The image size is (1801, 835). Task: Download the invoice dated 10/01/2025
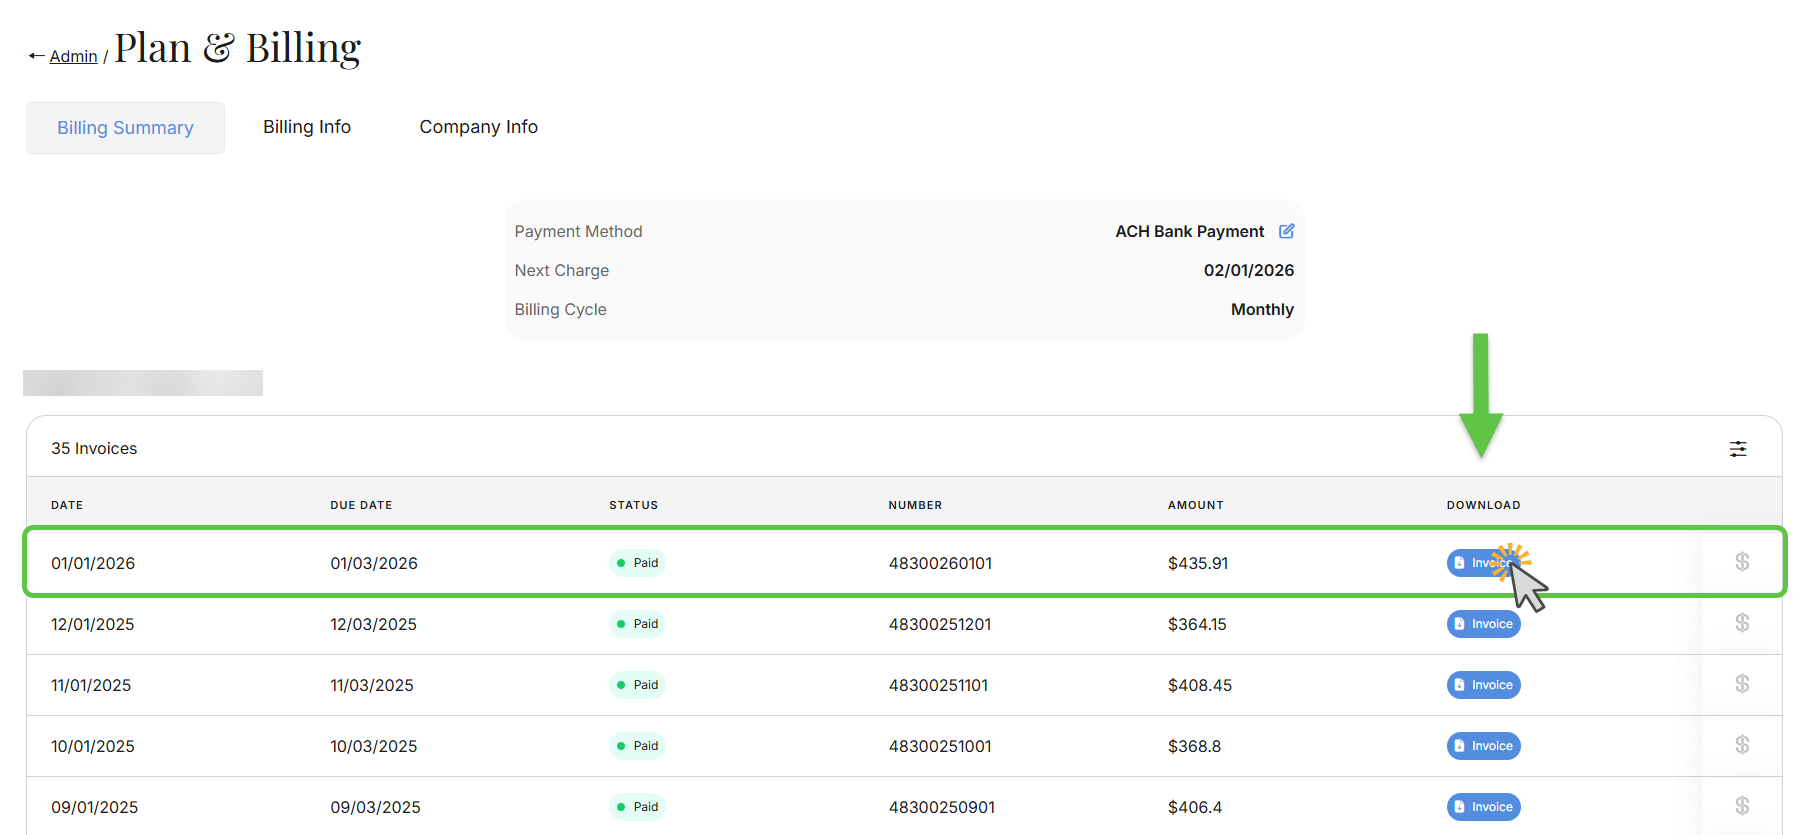click(1483, 746)
